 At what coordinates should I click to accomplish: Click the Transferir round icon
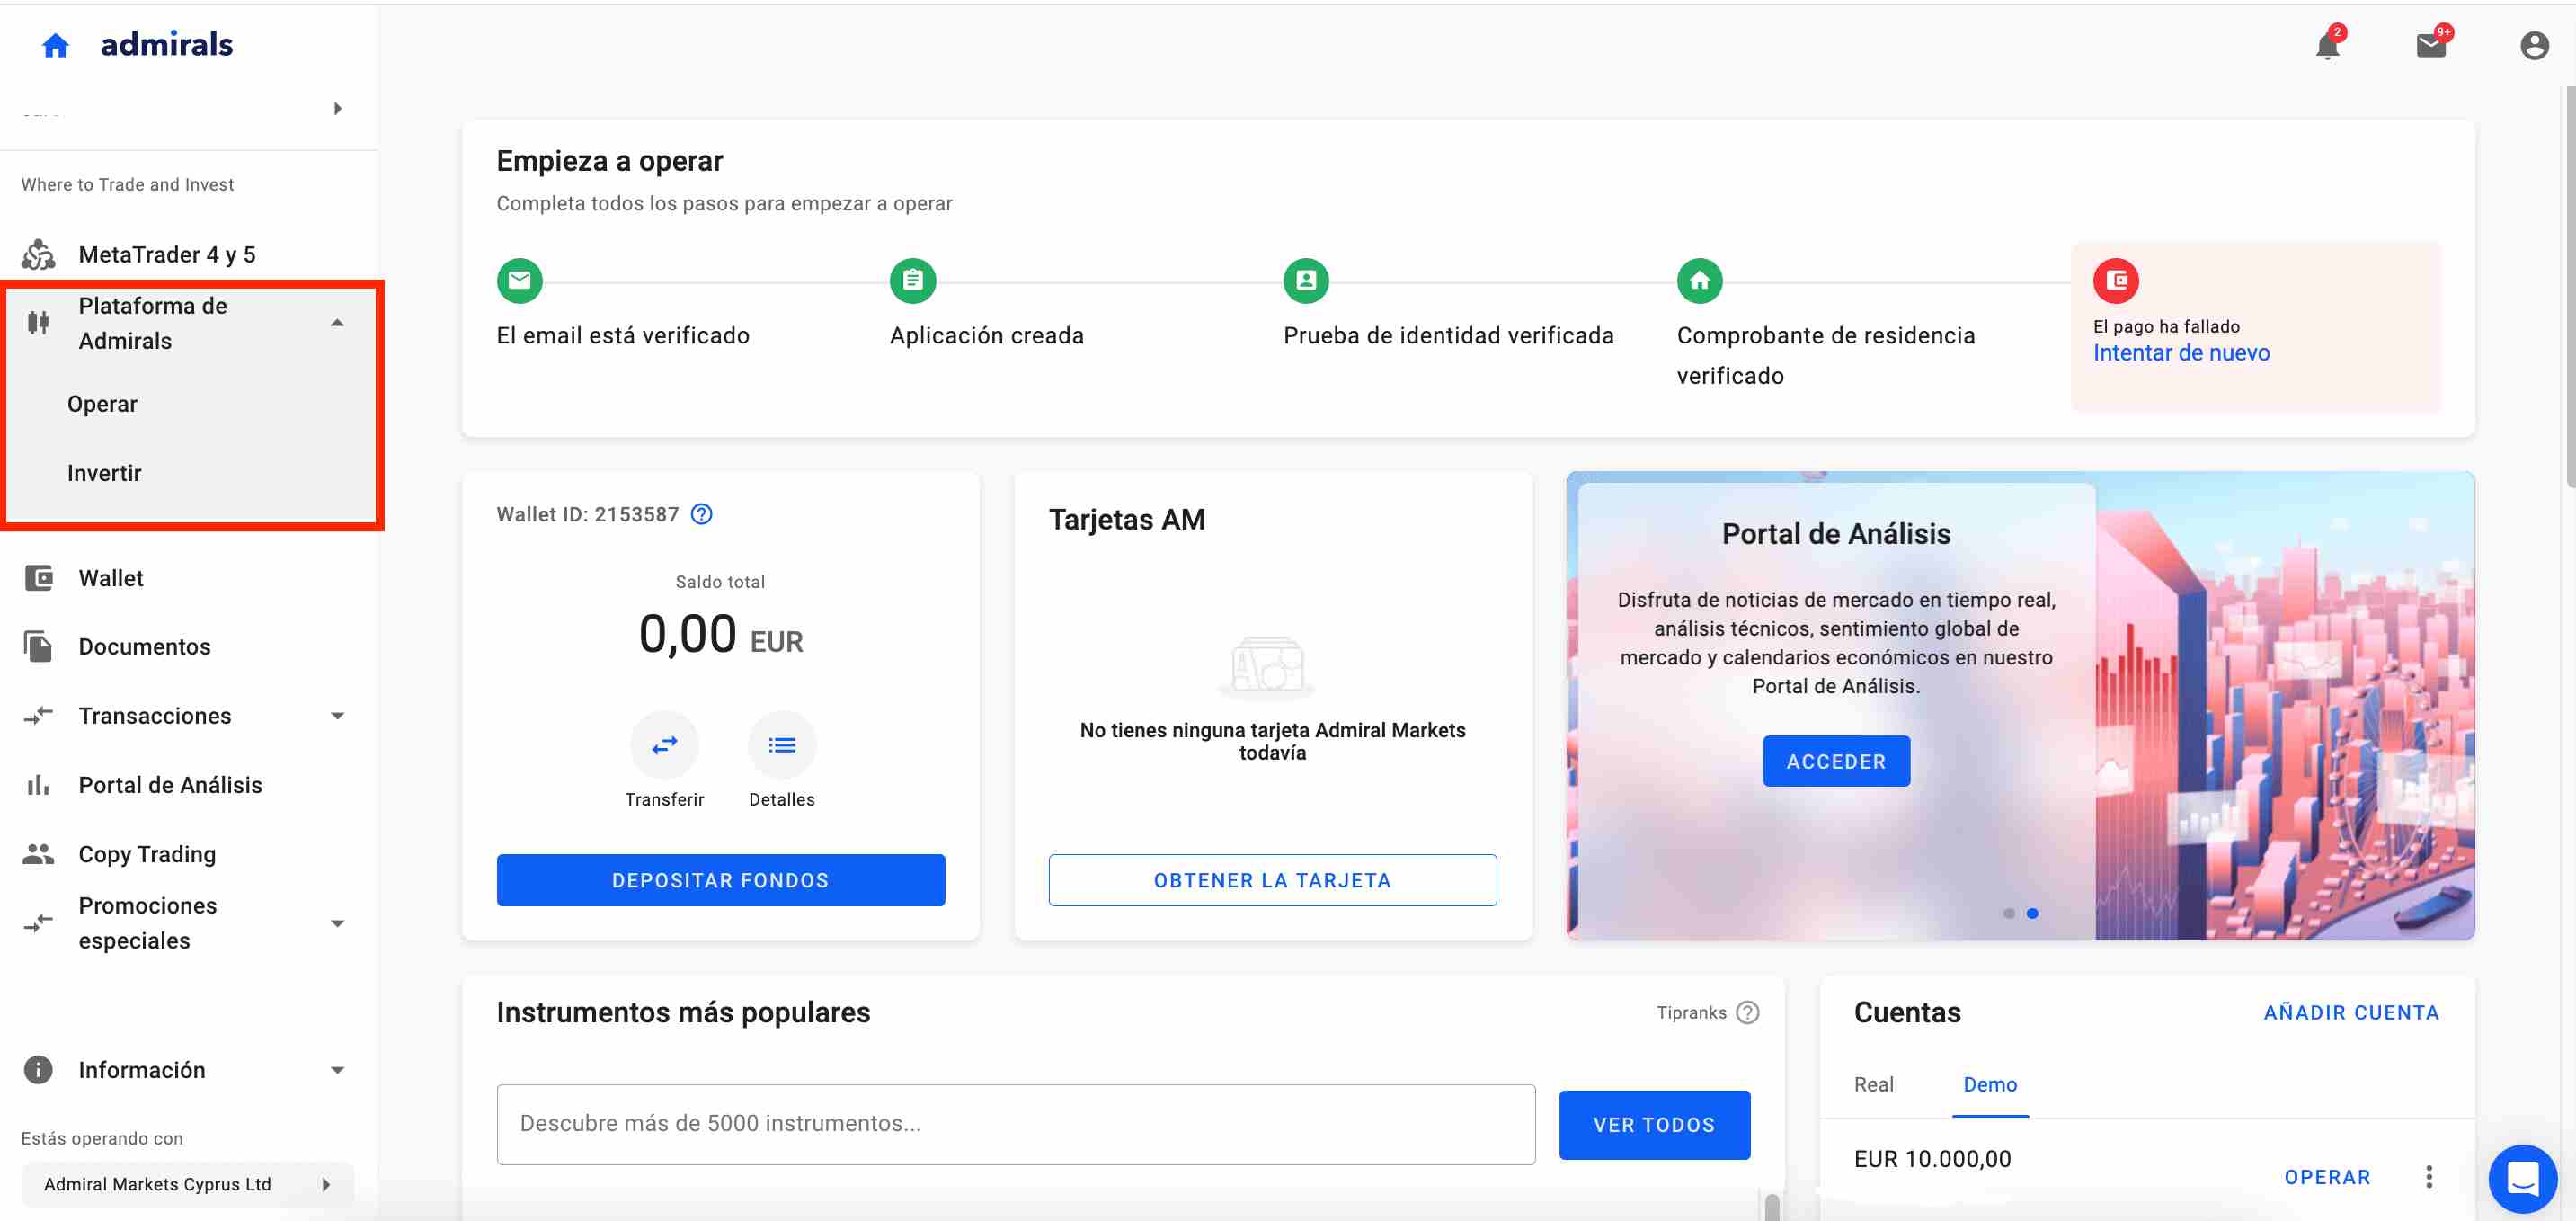pyautogui.click(x=665, y=745)
